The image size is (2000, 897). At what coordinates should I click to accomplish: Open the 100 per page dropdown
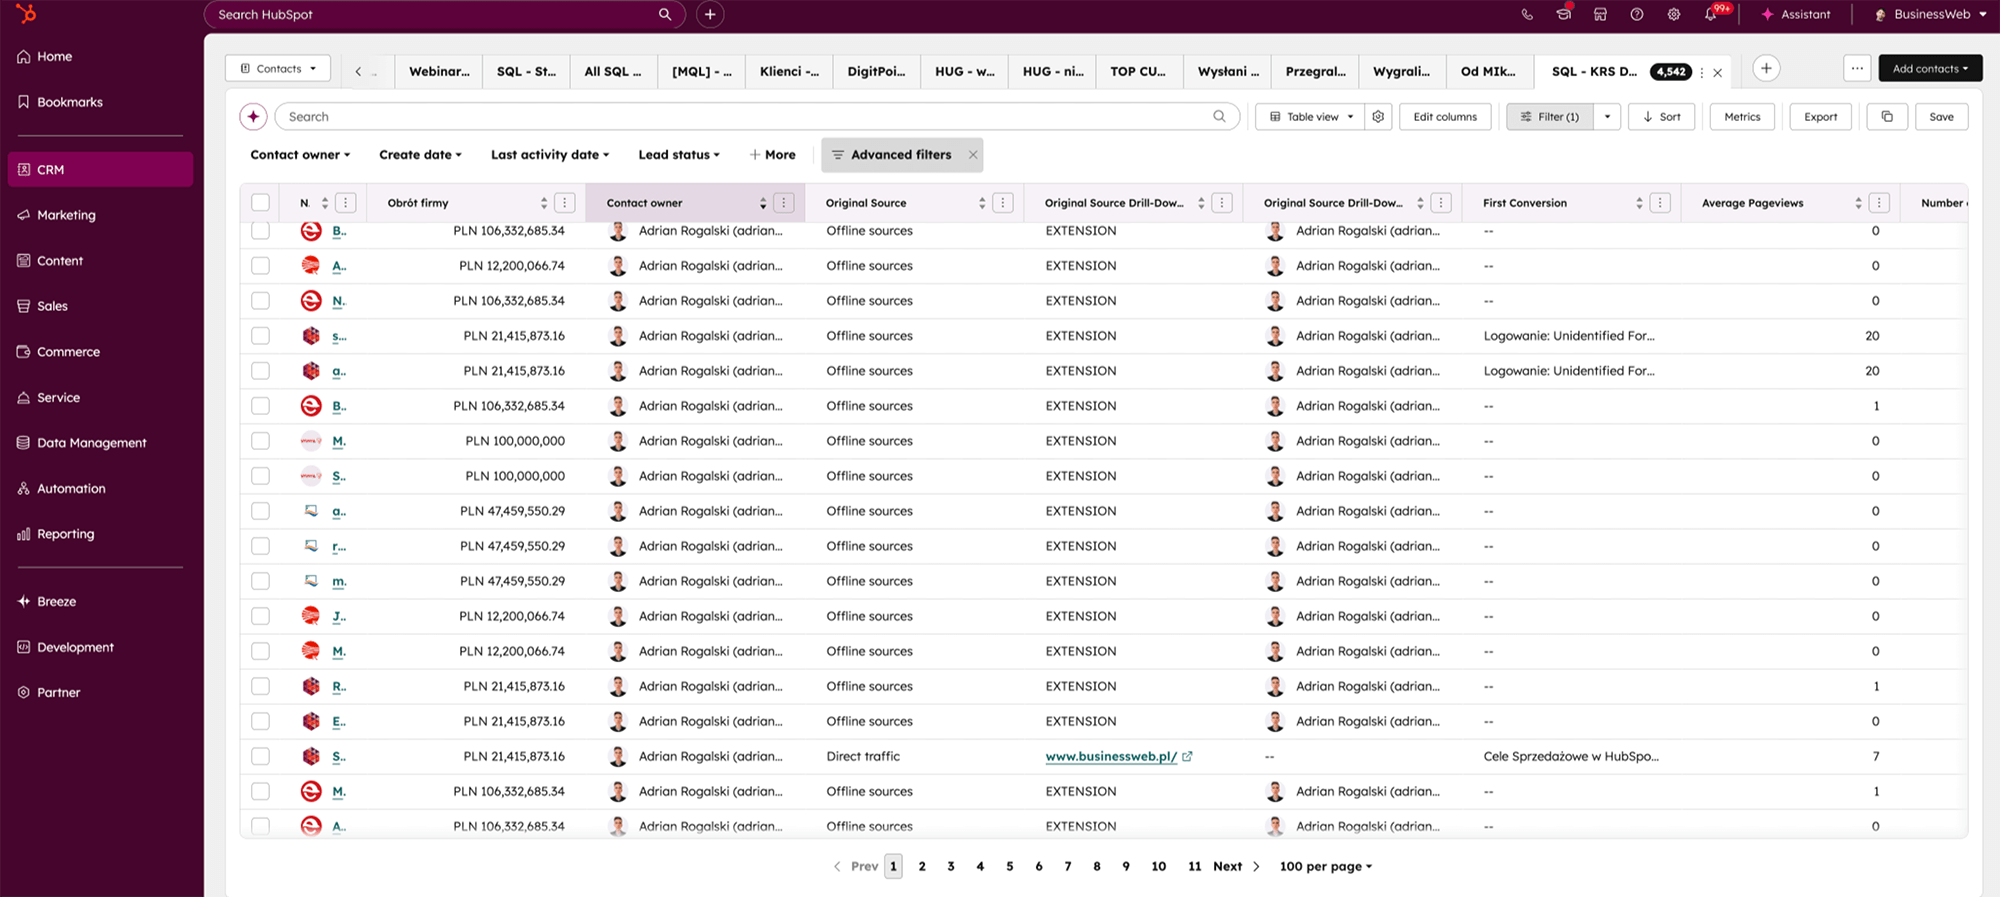tap(1325, 866)
